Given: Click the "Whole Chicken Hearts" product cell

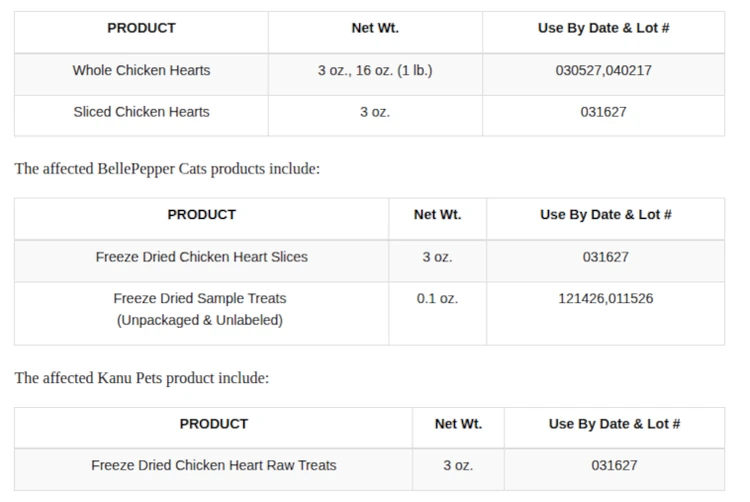Looking at the screenshot, I should coord(141,71).
